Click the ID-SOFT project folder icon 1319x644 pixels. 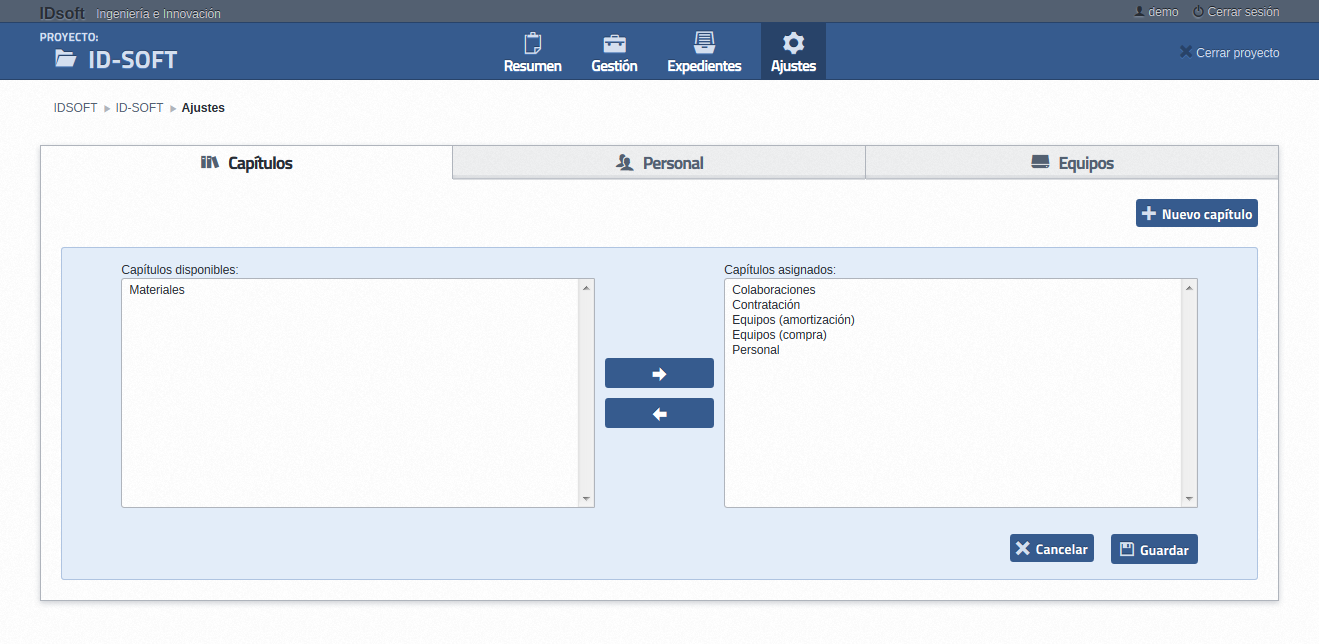click(66, 59)
